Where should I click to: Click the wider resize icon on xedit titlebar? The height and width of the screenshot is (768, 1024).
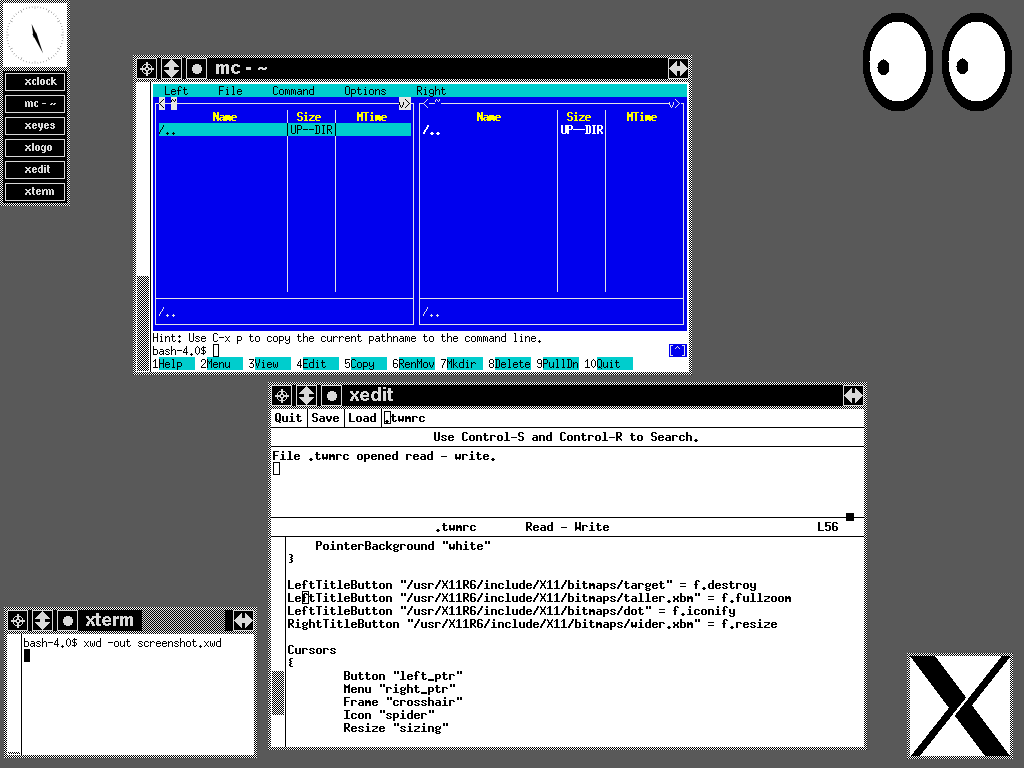click(853, 395)
